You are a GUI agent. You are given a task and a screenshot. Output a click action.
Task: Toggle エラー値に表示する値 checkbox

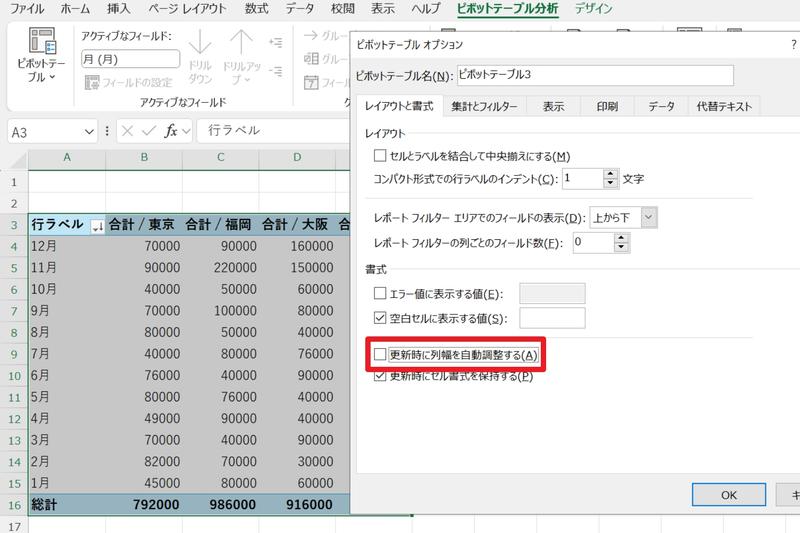(x=380, y=293)
